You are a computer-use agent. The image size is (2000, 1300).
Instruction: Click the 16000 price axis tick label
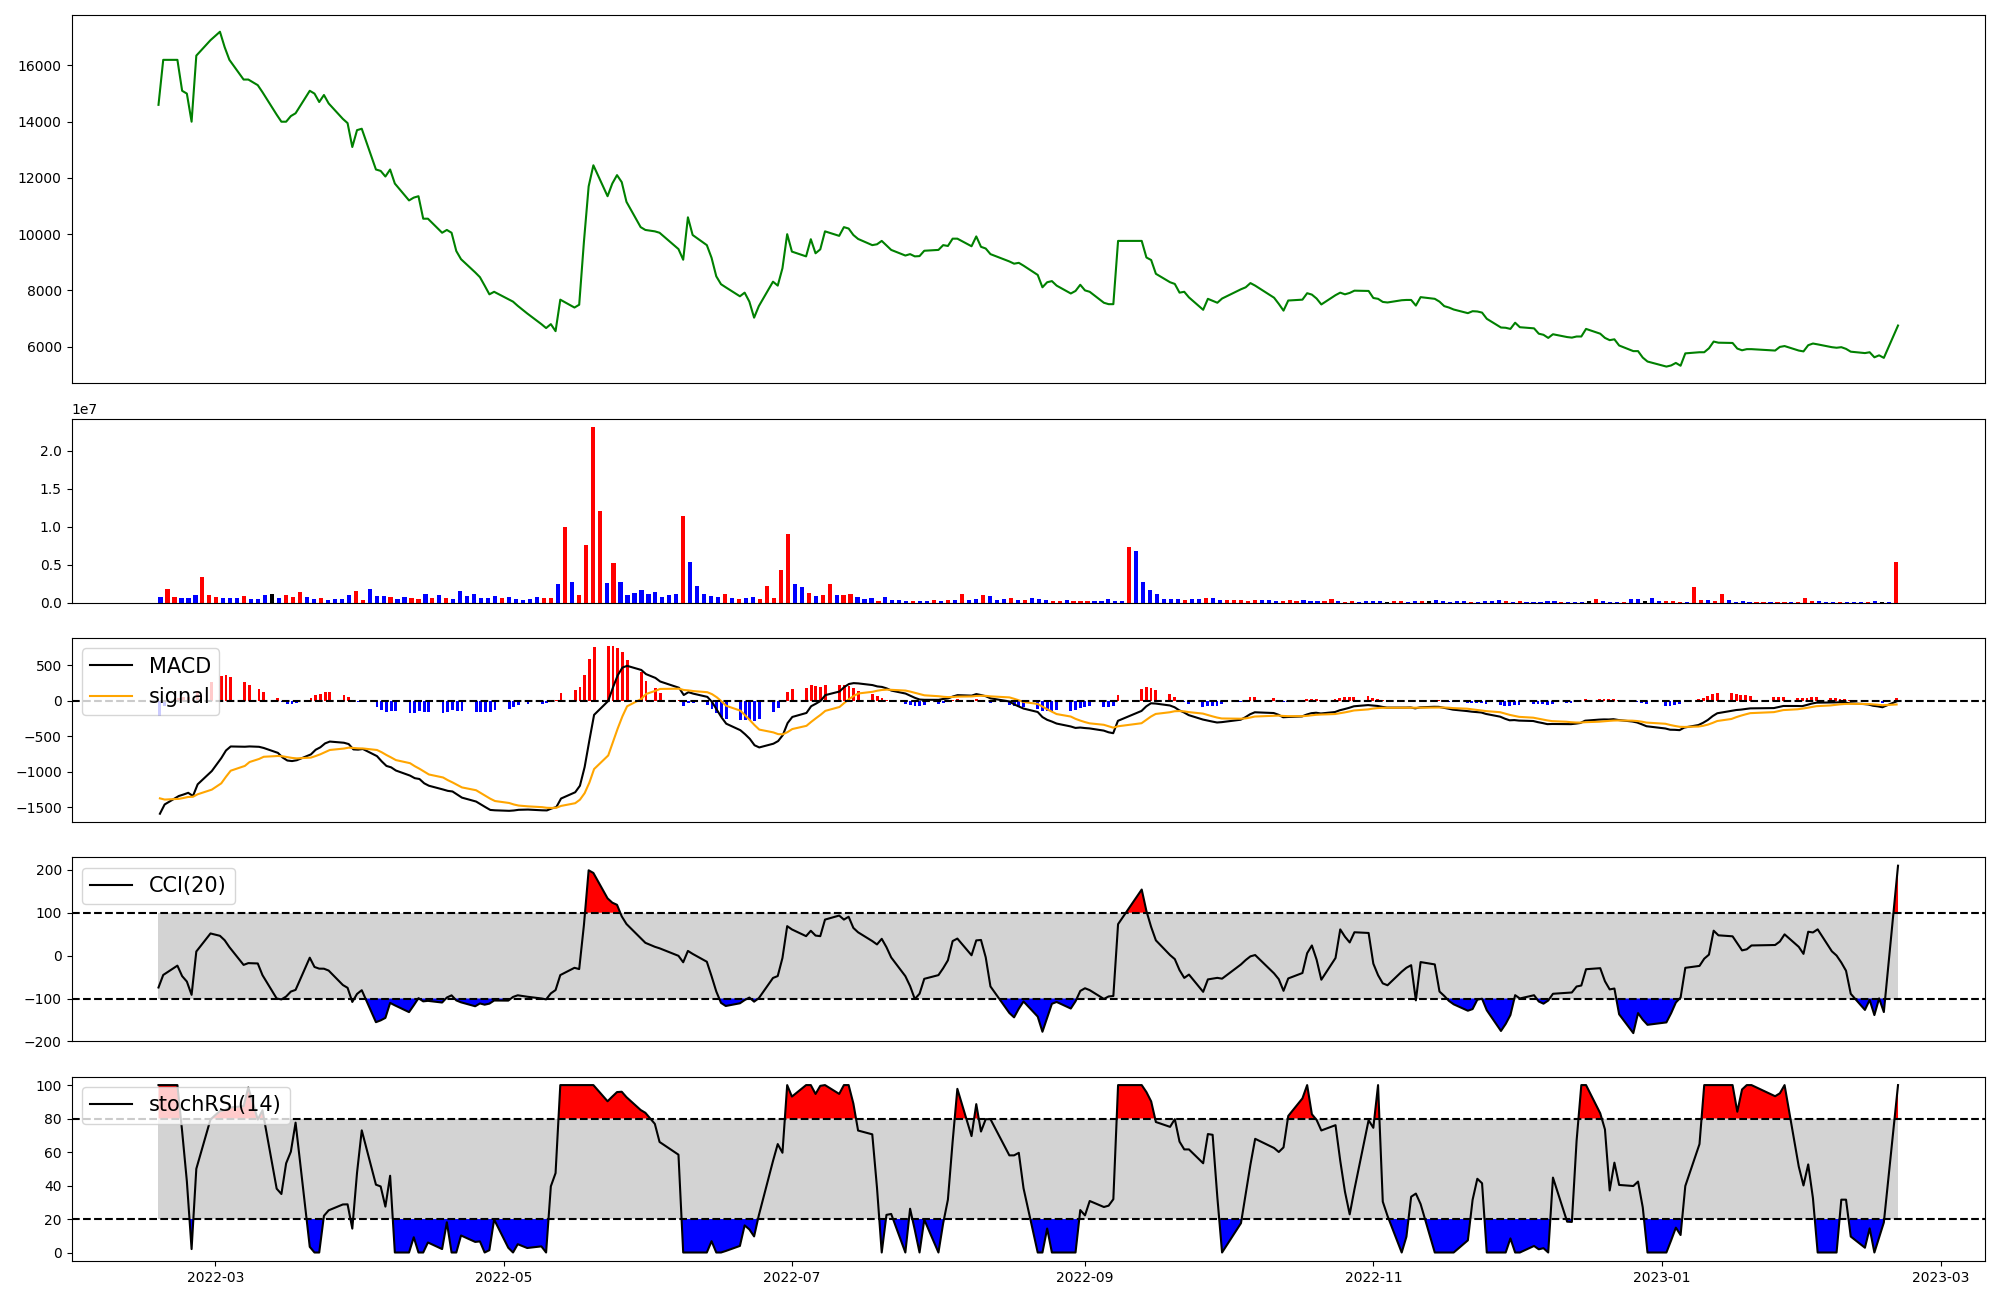pos(39,66)
